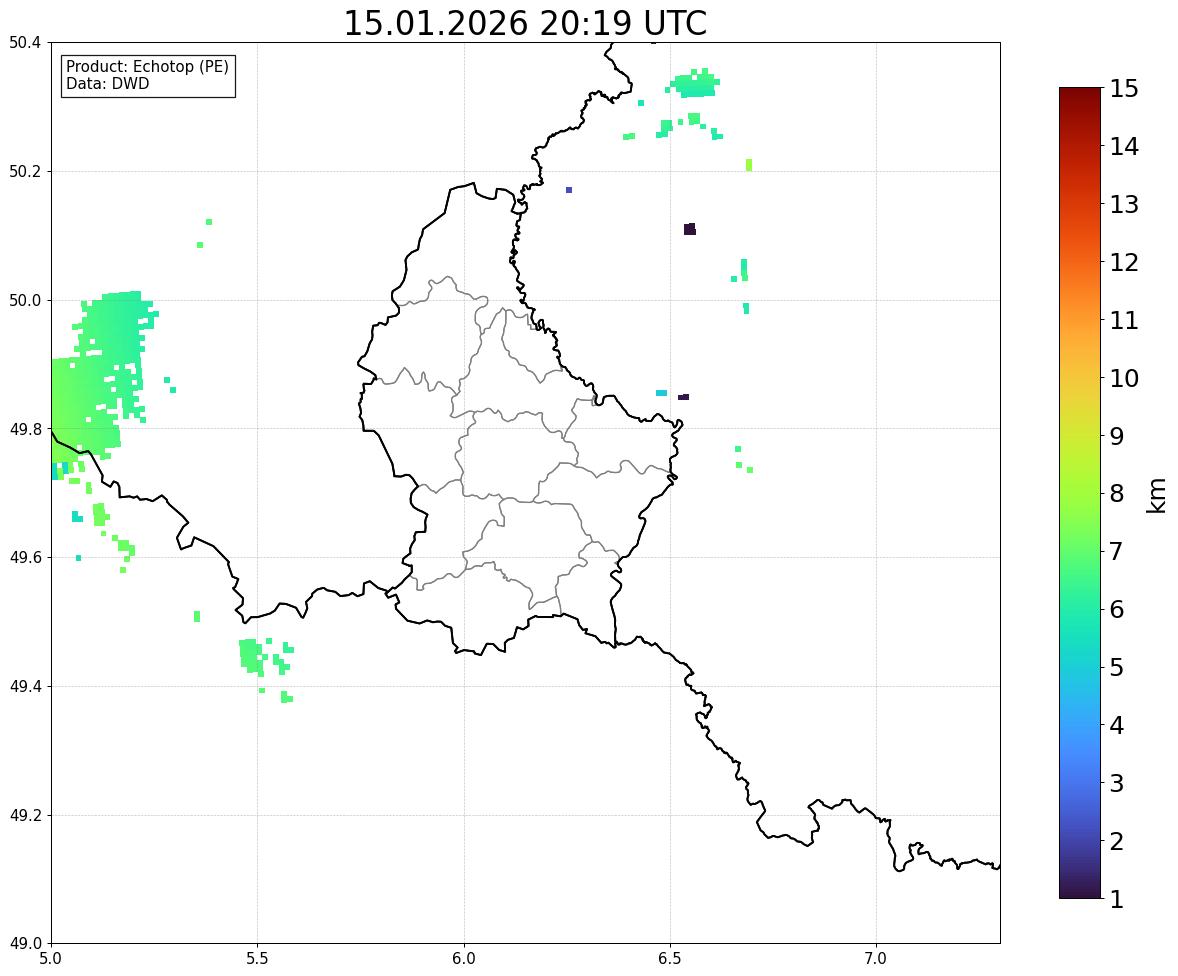Click the y-axis label 49.8
This screenshot has height=976, width=1178.
(25, 429)
